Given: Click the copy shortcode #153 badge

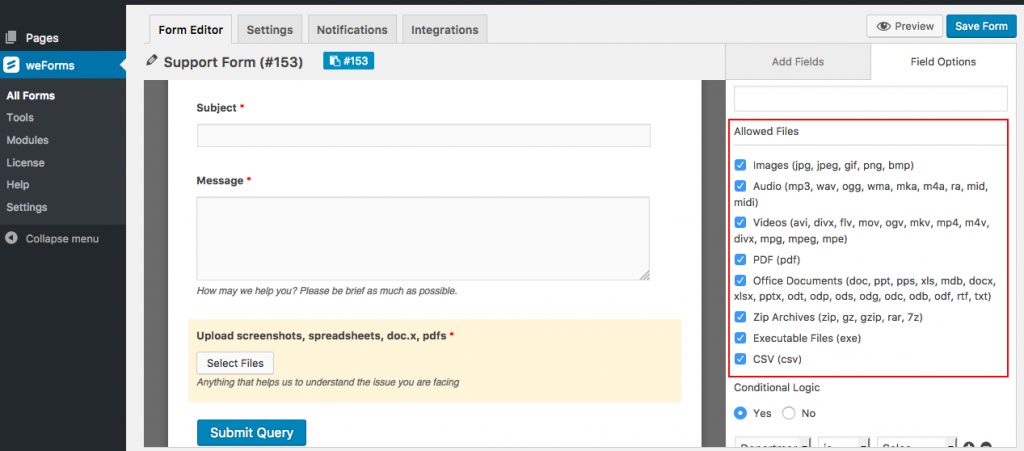Looking at the screenshot, I should click(x=348, y=61).
